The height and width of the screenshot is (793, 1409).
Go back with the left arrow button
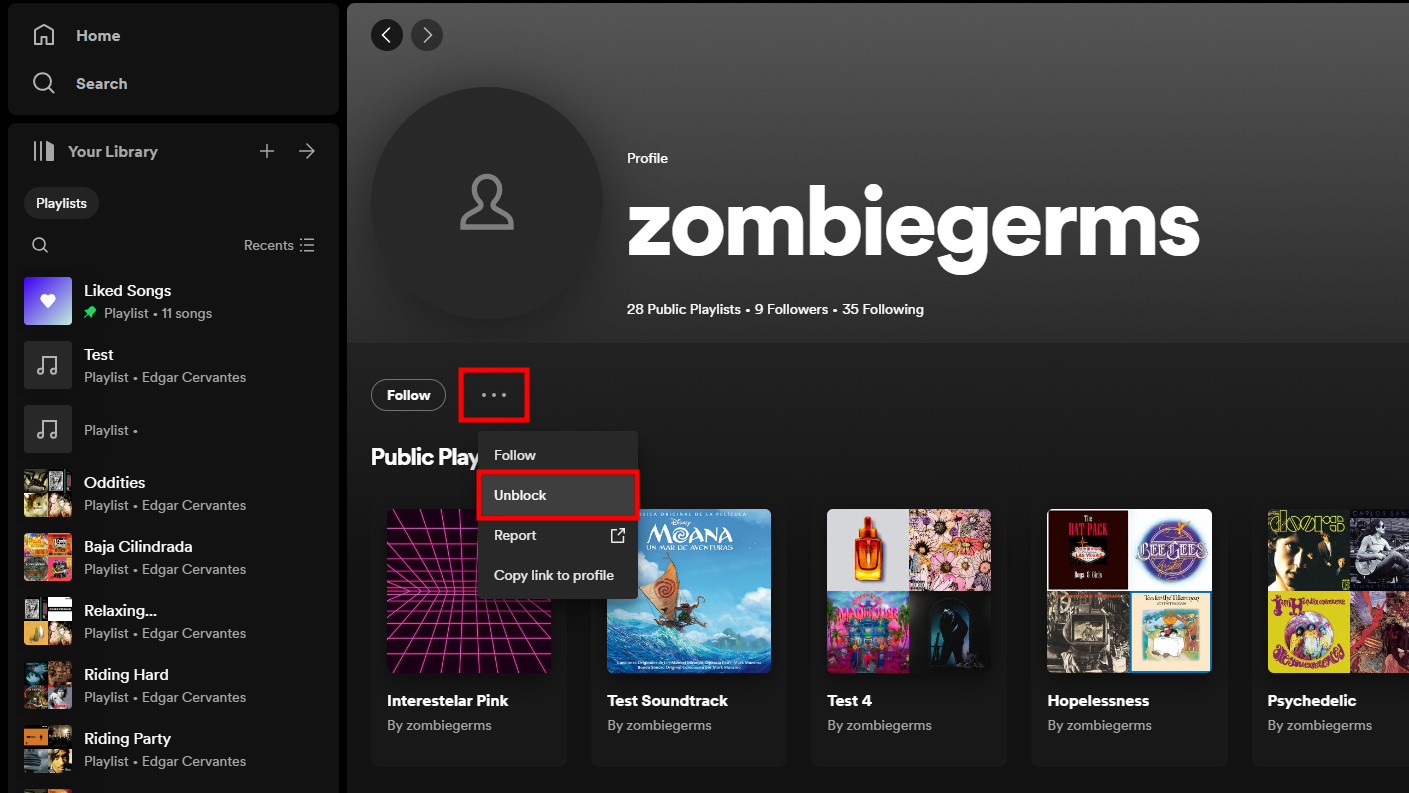[387, 36]
